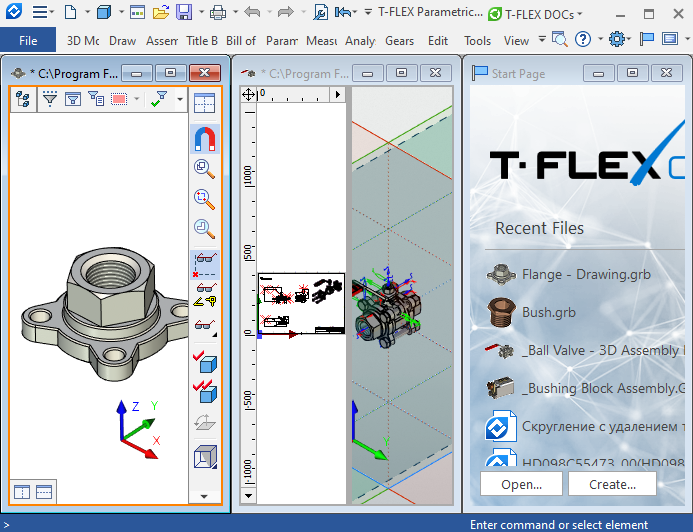Click the previous command arrow icon
Viewport: 693px width, 532px height.
[343, 12]
